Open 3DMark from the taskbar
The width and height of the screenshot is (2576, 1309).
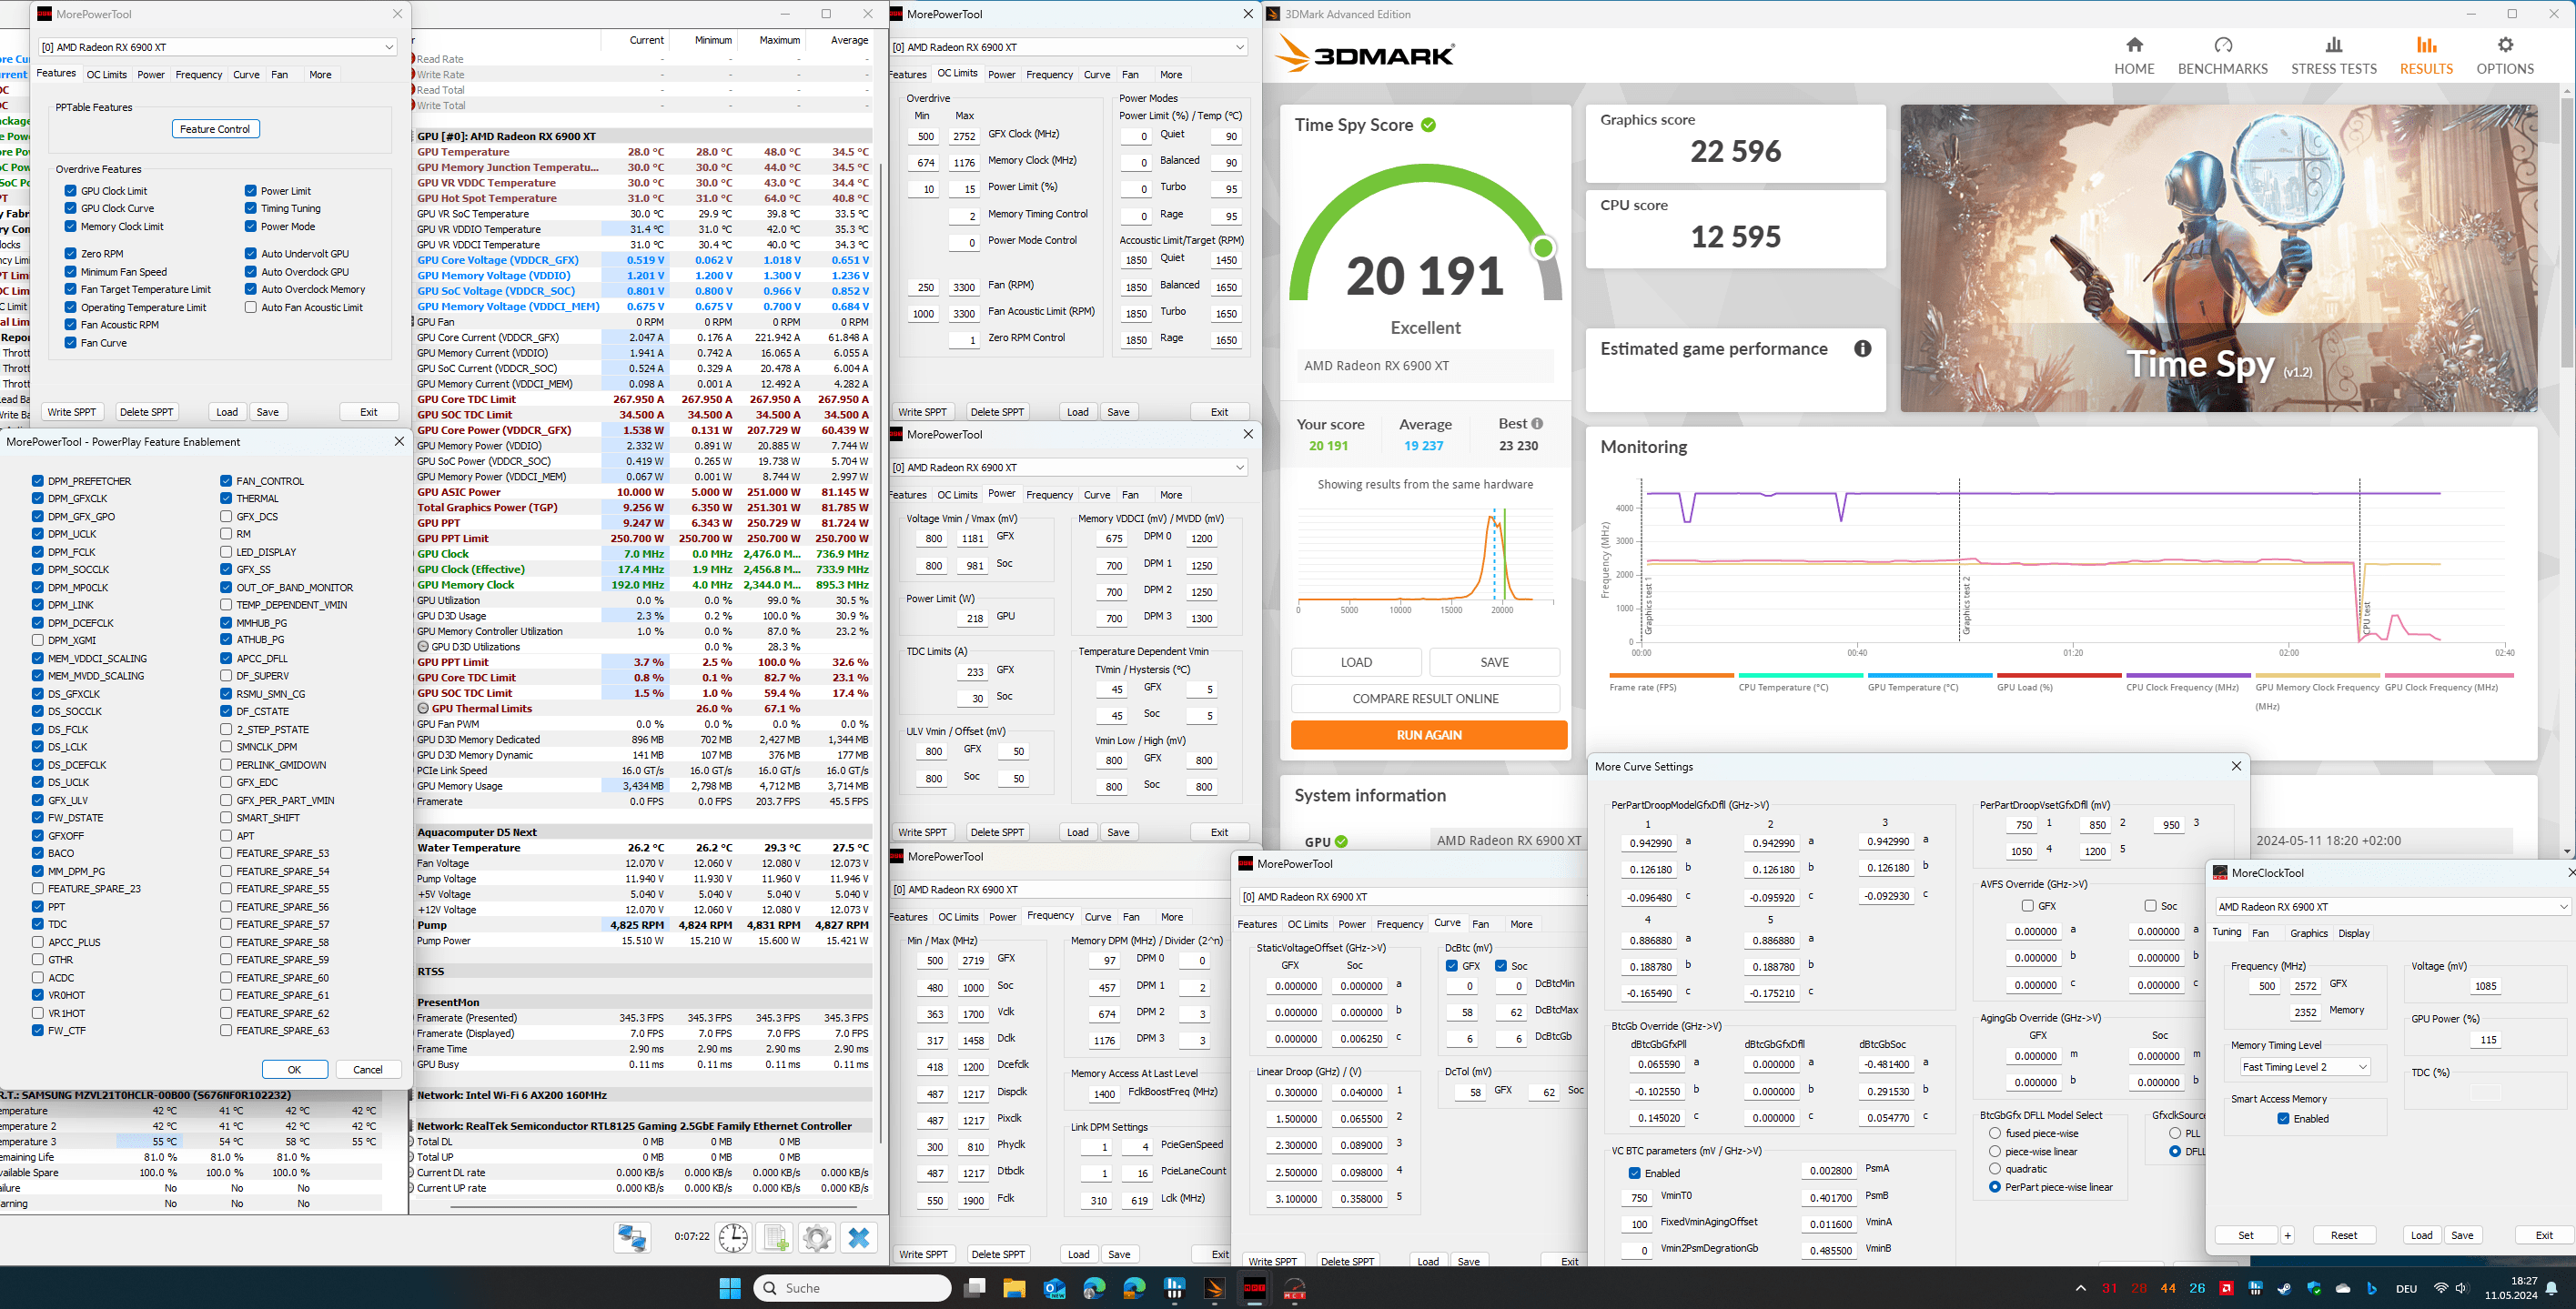1214,1288
